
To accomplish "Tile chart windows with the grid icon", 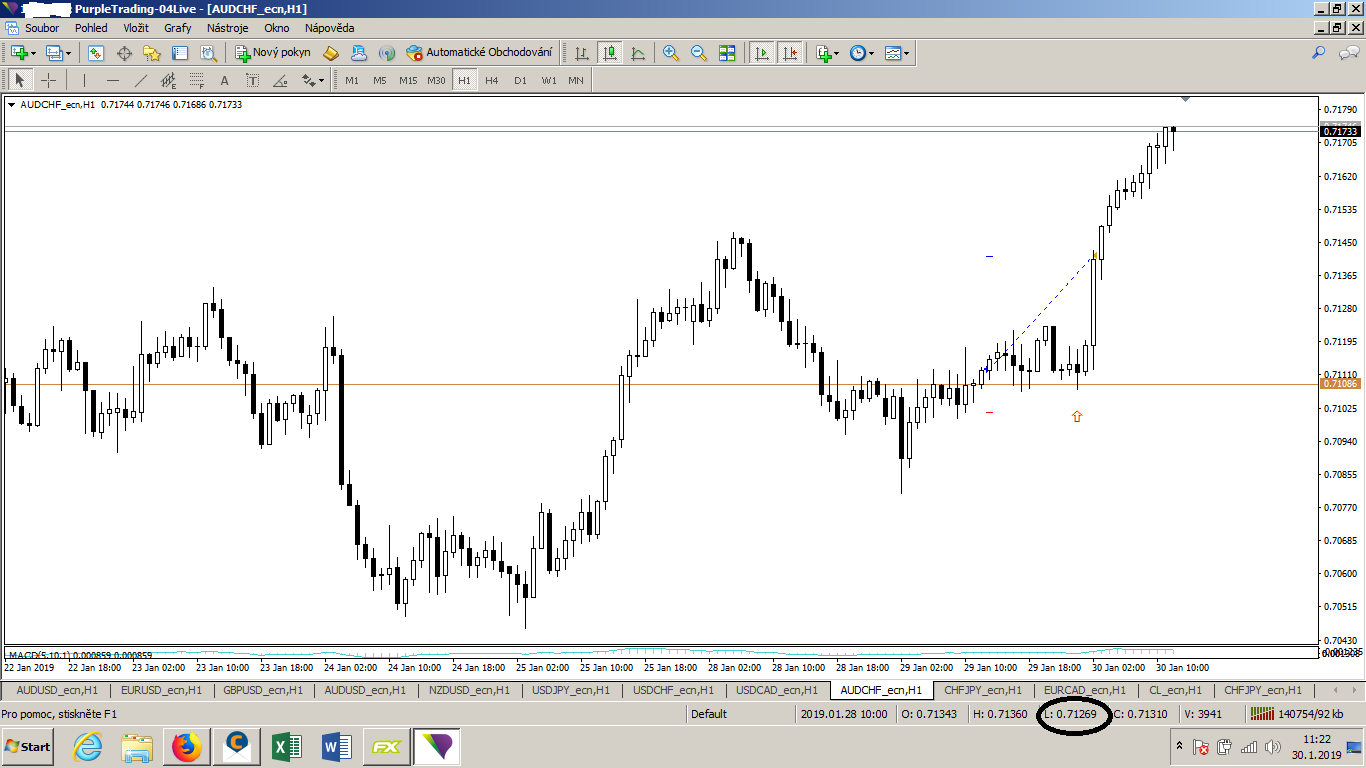I will pyautogui.click(x=727, y=53).
